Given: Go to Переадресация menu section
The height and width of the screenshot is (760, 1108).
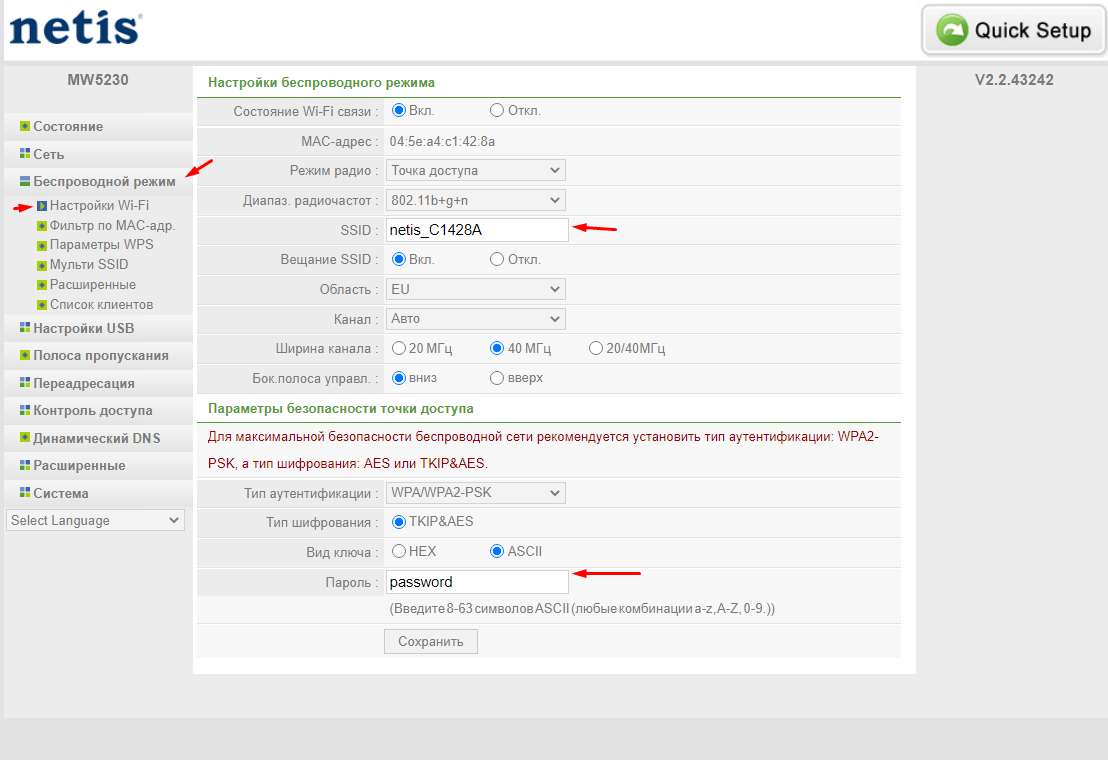Looking at the screenshot, I should pyautogui.click(x=84, y=383).
